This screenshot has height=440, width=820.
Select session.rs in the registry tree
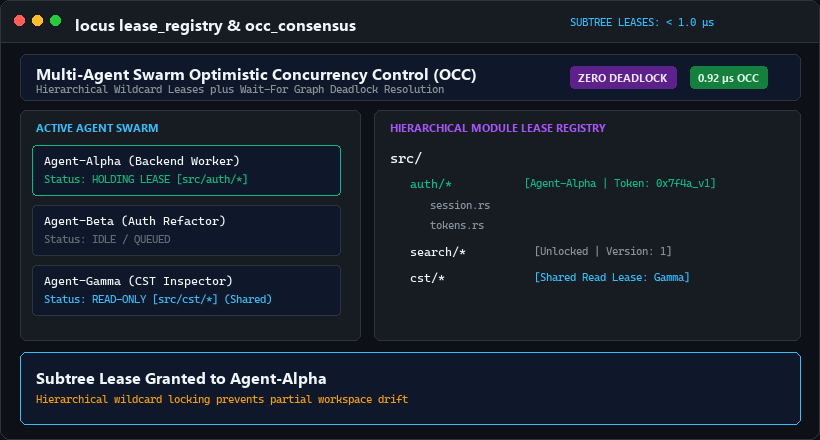click(460, 206)
